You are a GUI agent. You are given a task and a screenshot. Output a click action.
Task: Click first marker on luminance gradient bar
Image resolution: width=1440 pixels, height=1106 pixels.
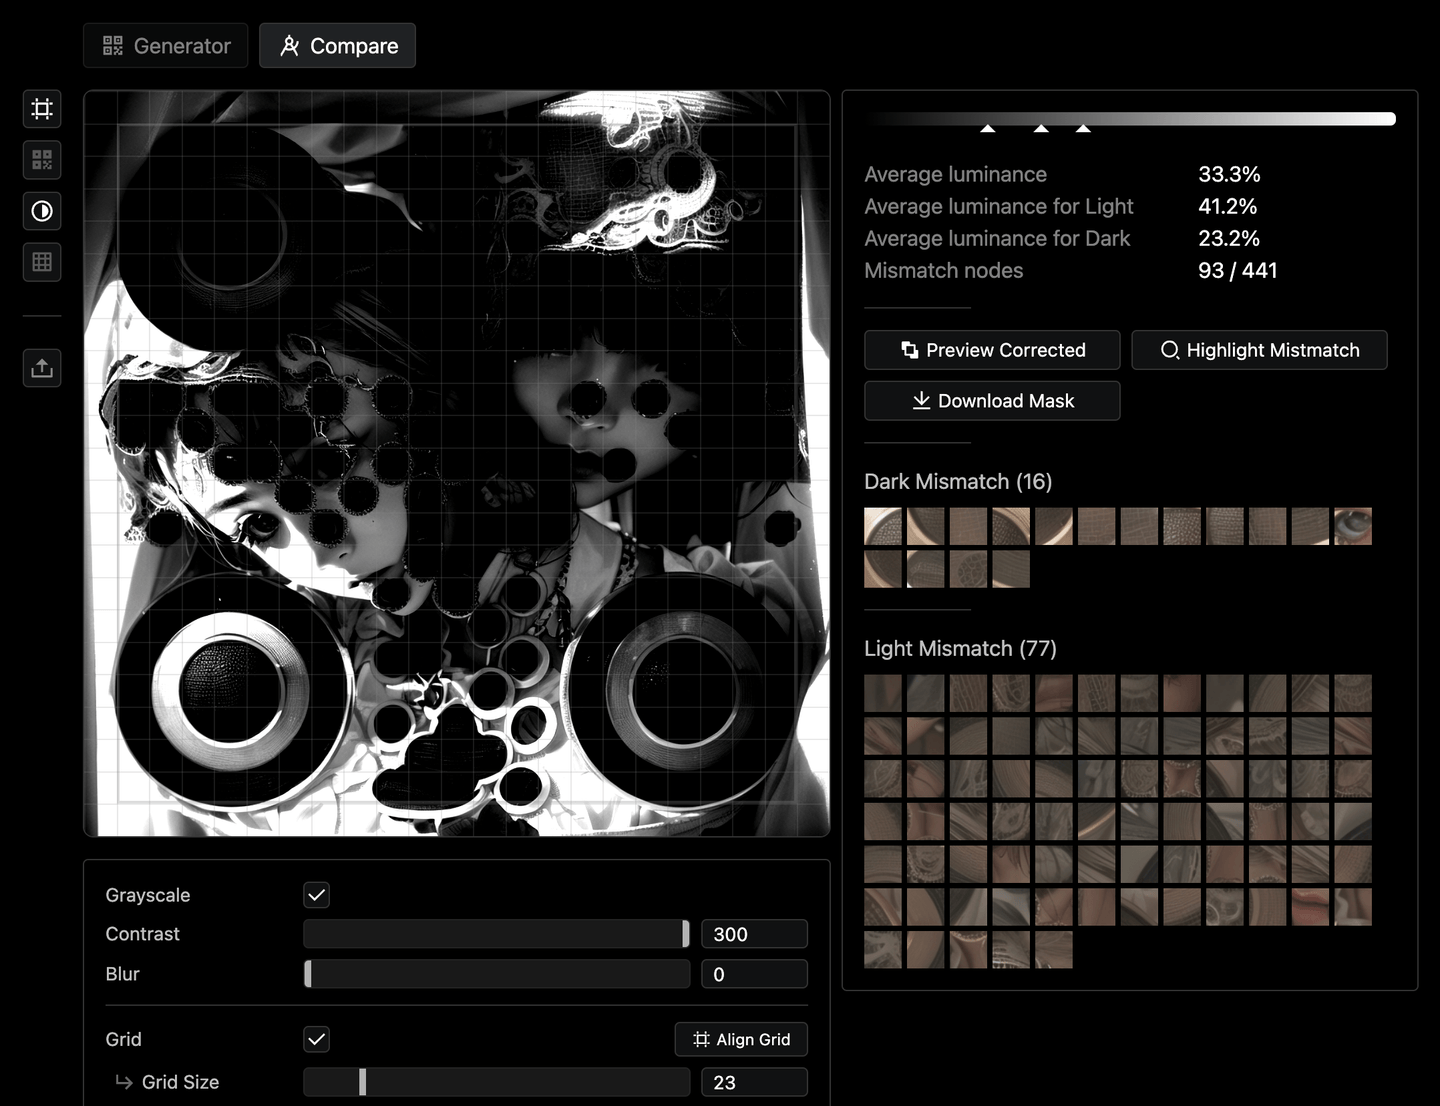click(x=988, y=128)
